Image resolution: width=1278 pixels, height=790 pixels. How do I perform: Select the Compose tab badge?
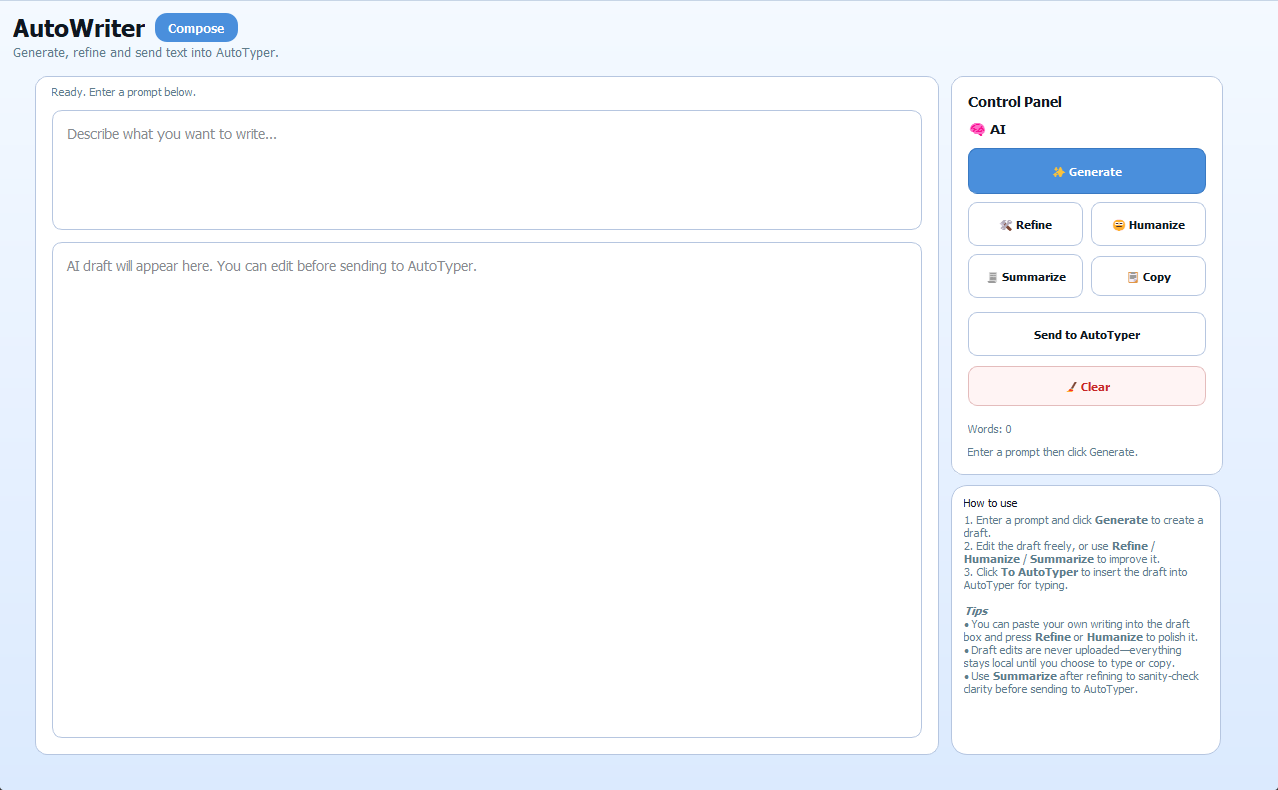click(x=196, y=28)
